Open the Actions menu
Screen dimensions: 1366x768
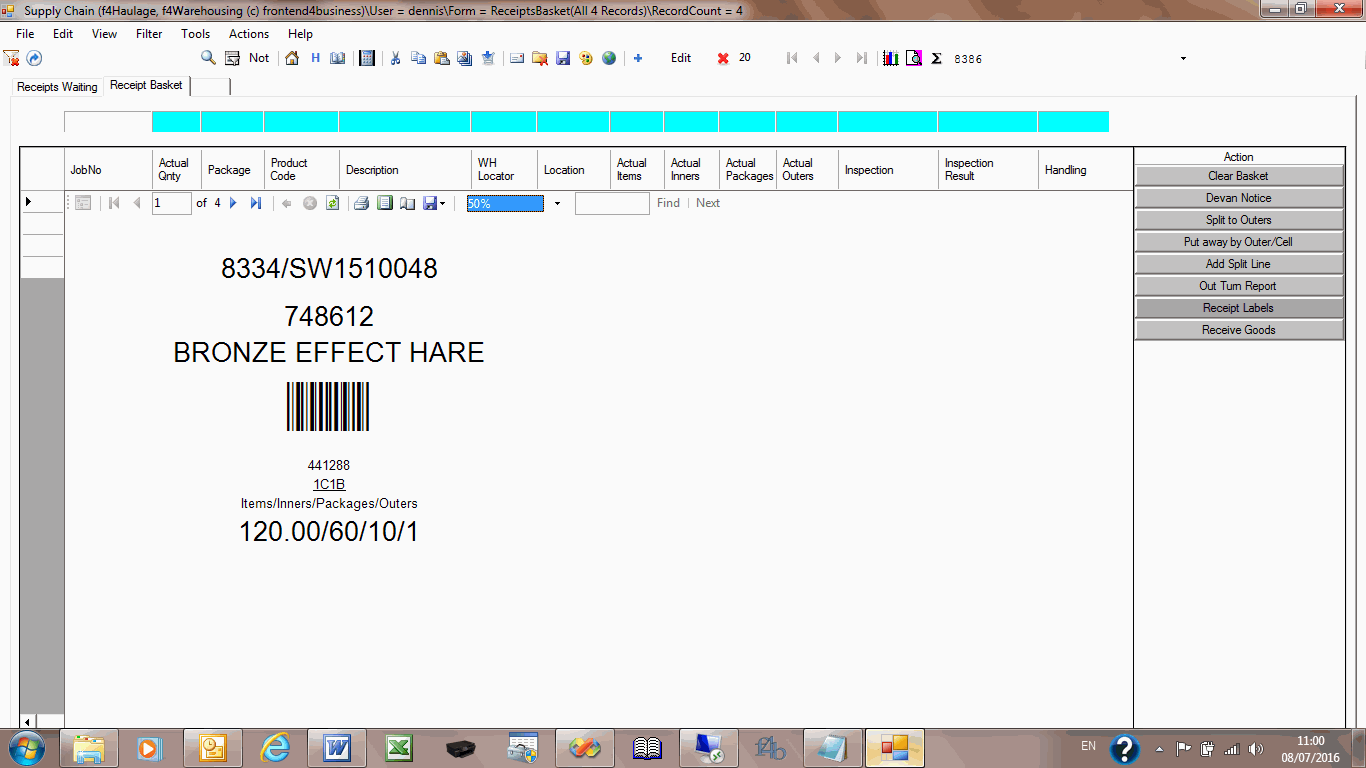coord(249,33)
